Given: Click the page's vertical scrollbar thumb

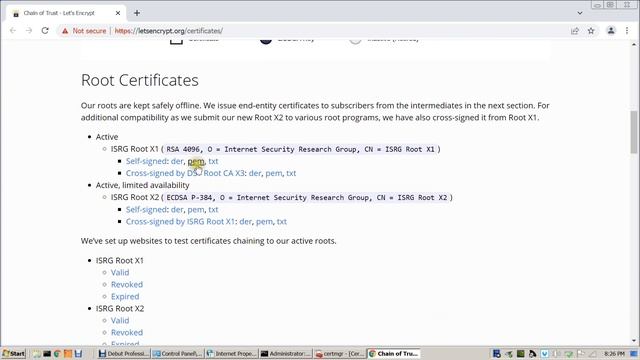Looking at the screenshot, I should (633, 131).
